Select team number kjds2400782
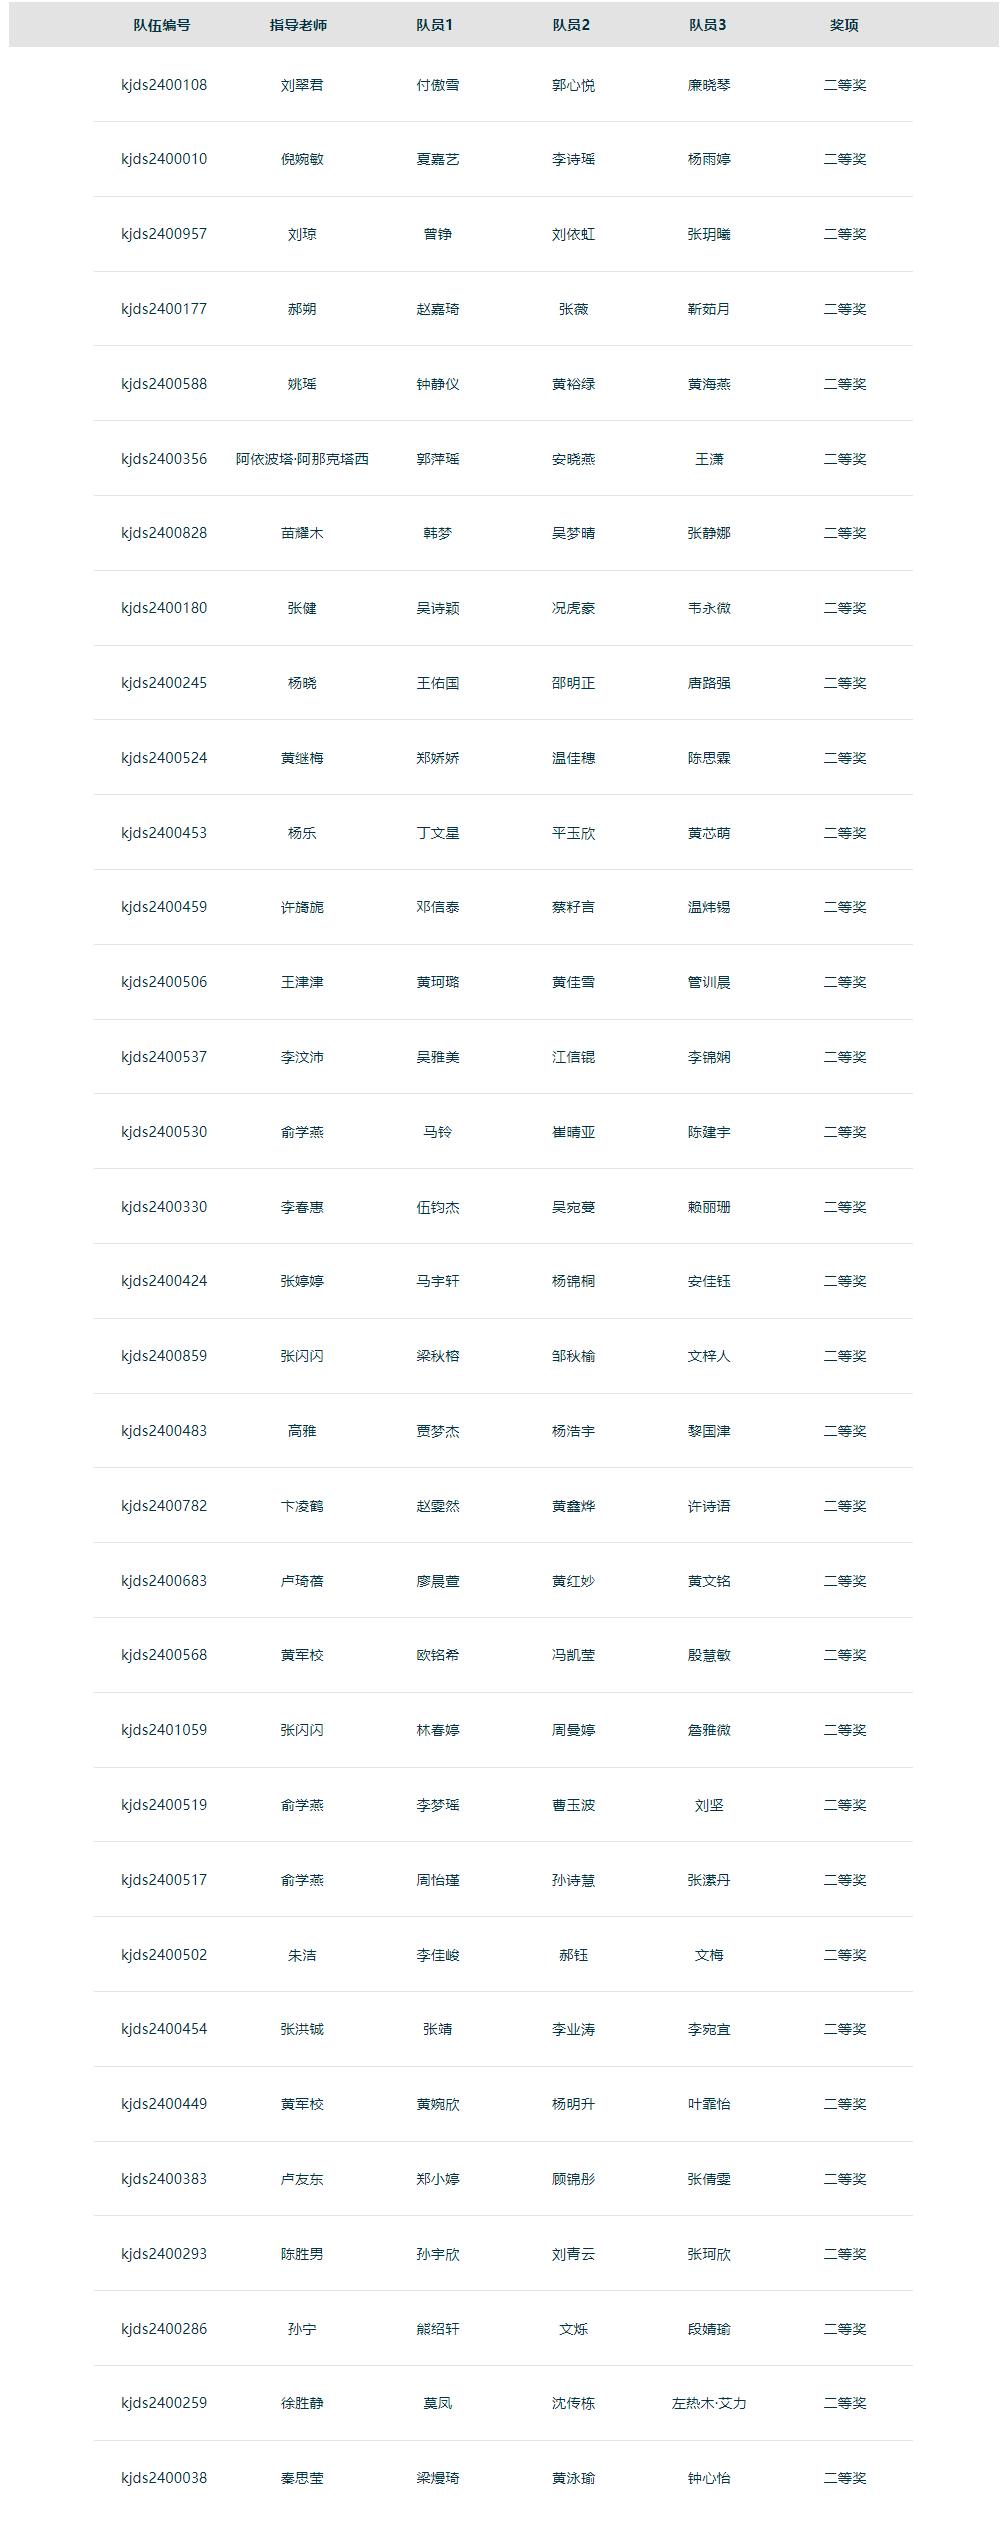 (164, 1506)
